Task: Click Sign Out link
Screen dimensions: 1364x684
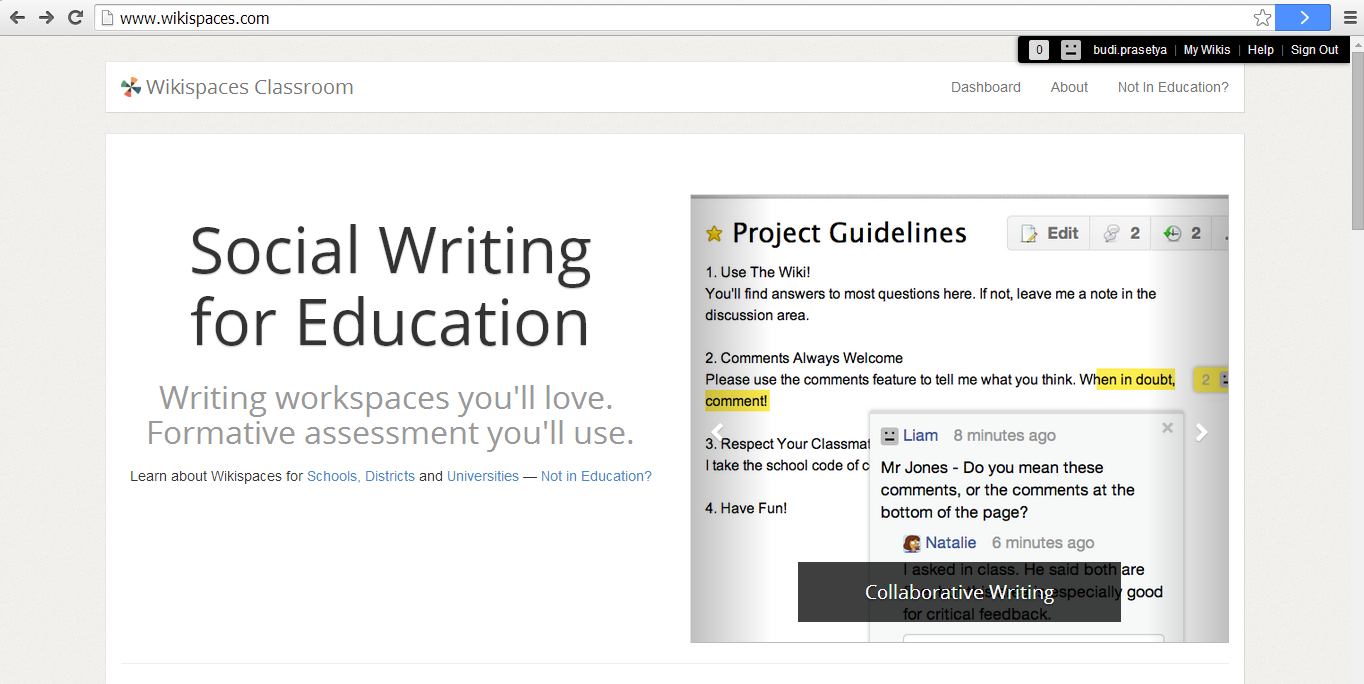Action: coord(1314,50)
